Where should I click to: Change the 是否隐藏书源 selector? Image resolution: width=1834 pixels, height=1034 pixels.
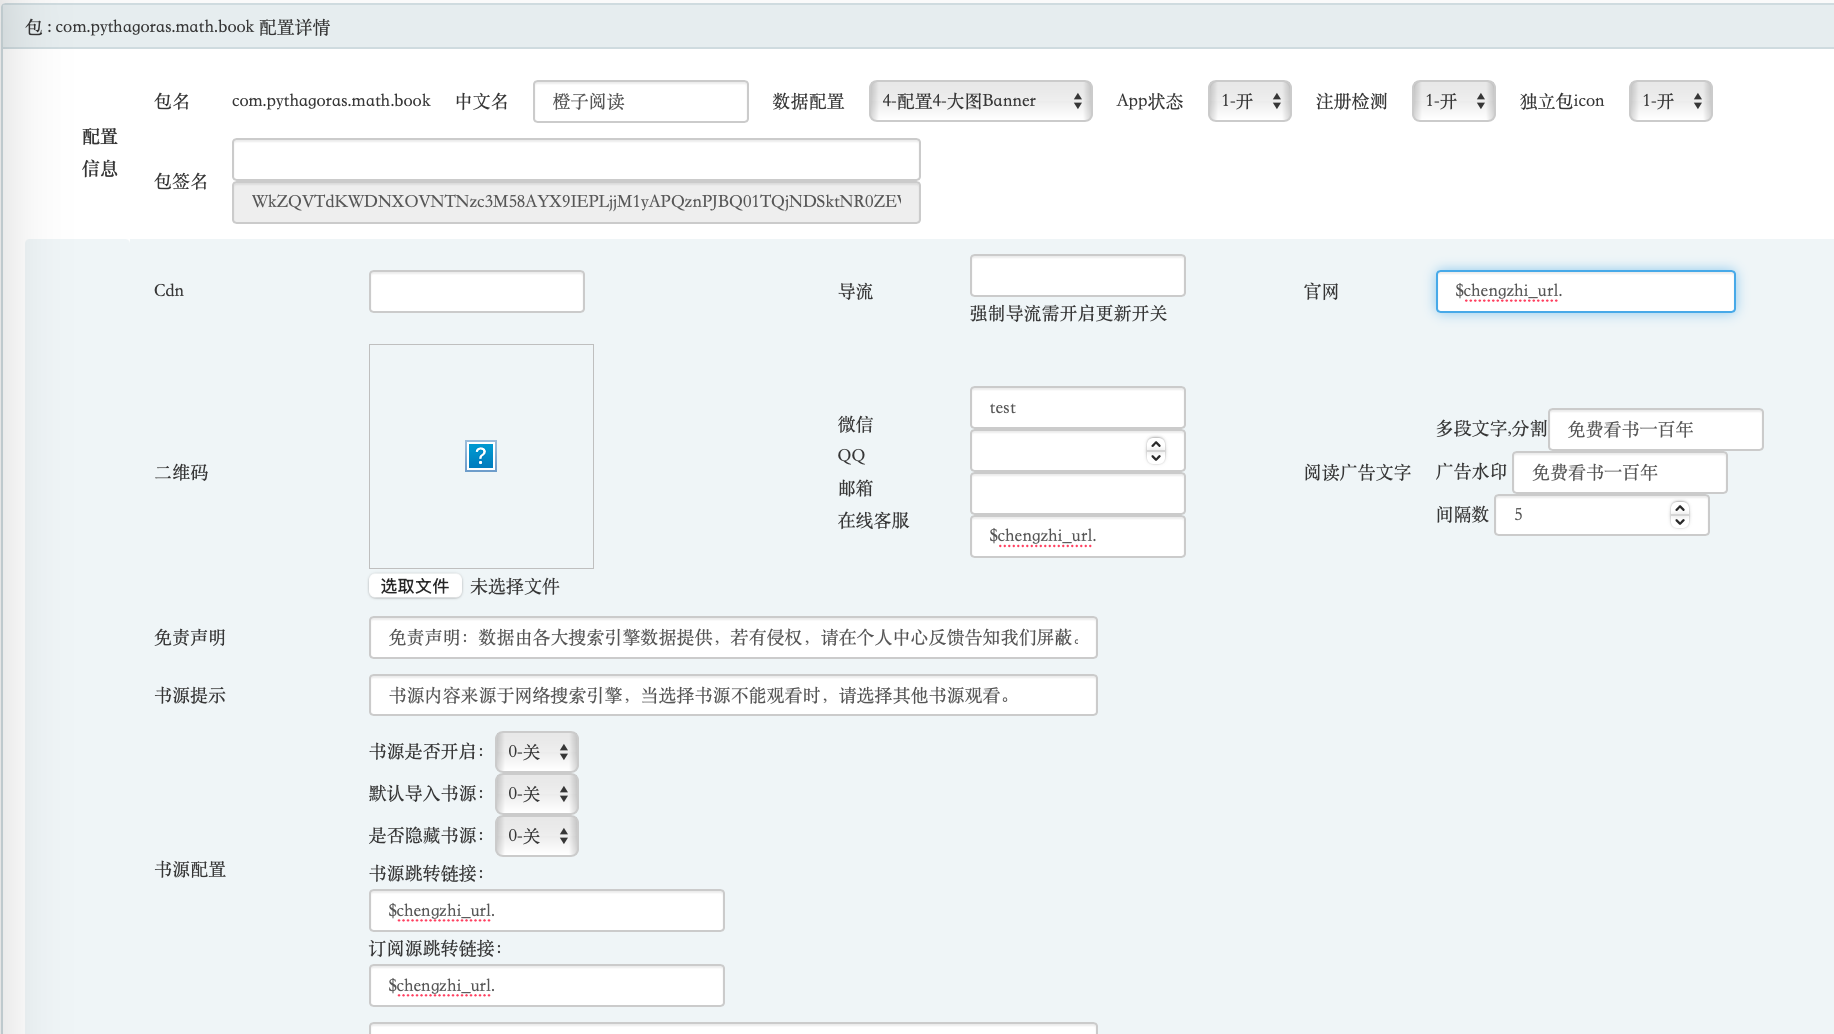[537, 836]
